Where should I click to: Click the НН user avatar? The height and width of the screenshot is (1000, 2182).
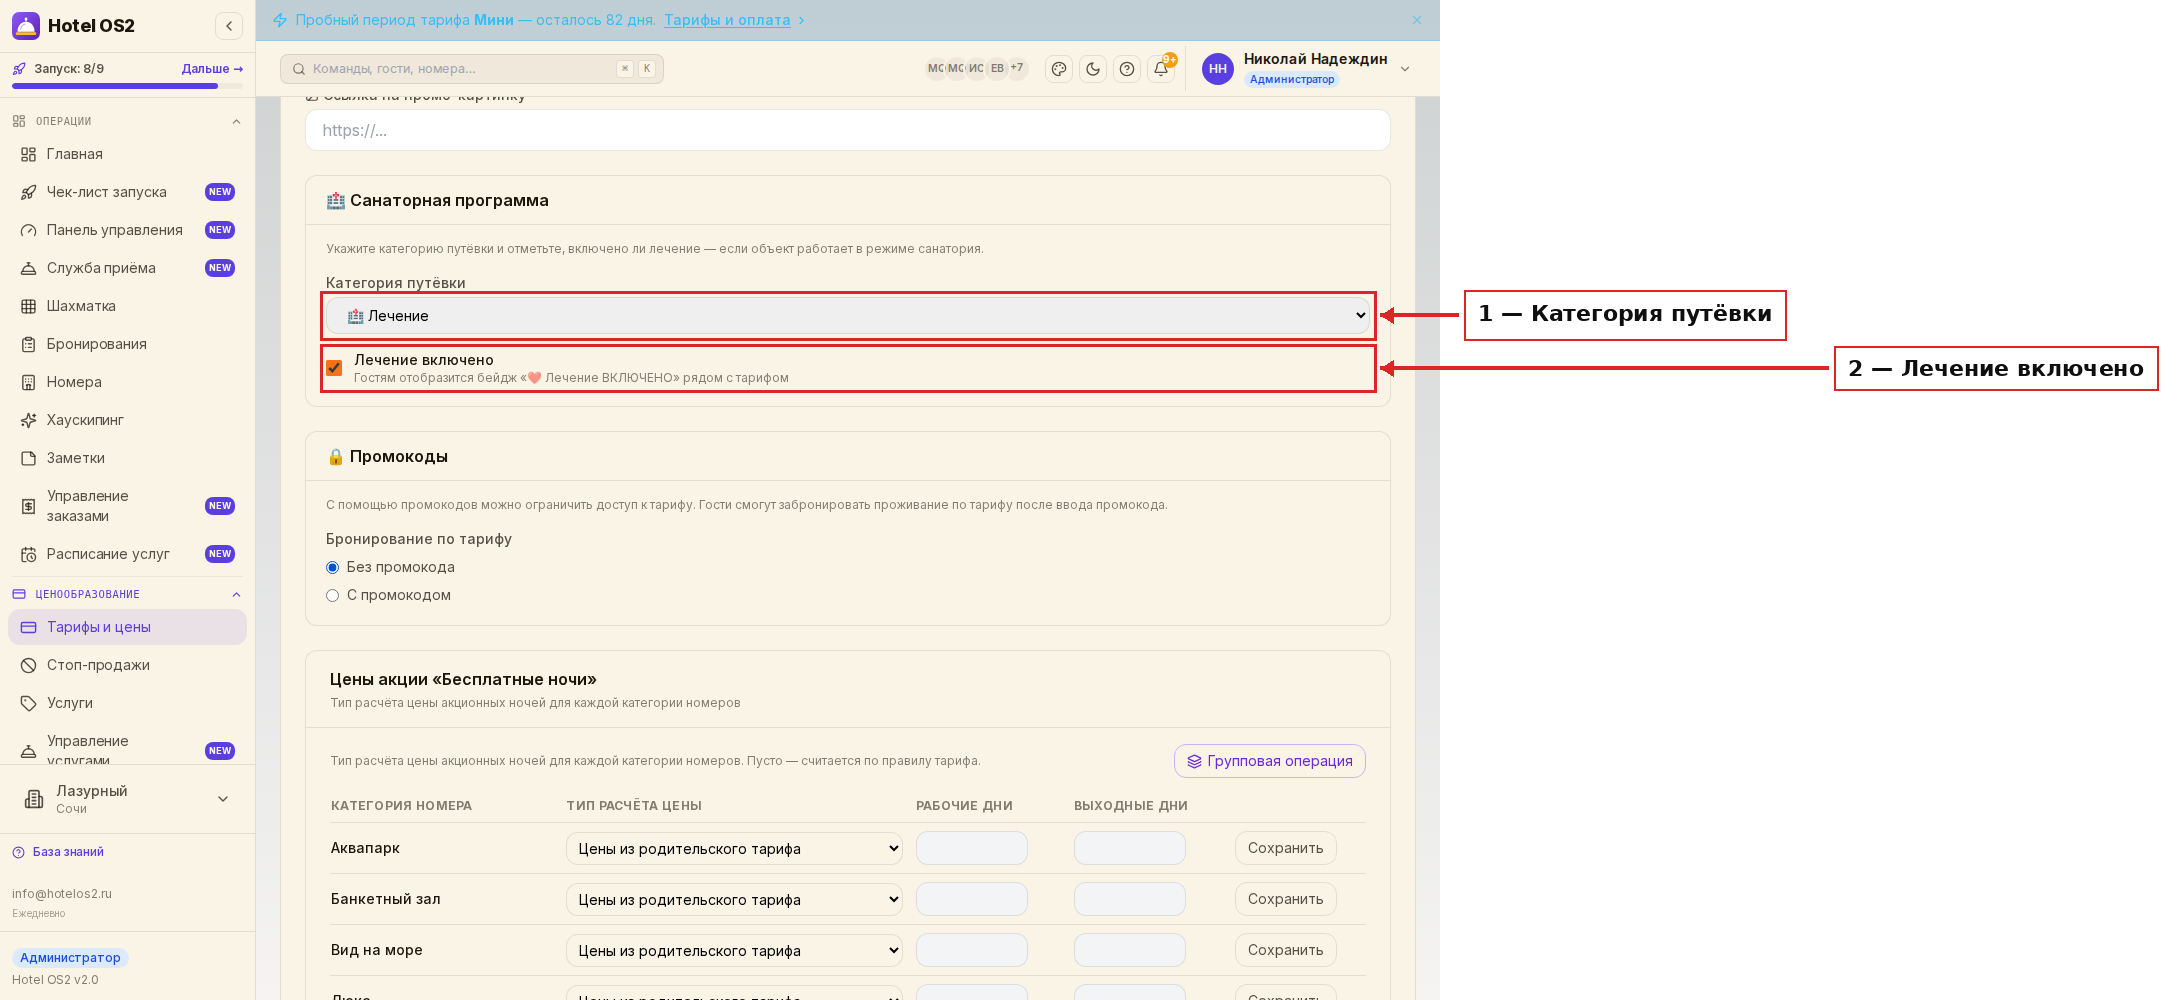[x=1218, y=69]
